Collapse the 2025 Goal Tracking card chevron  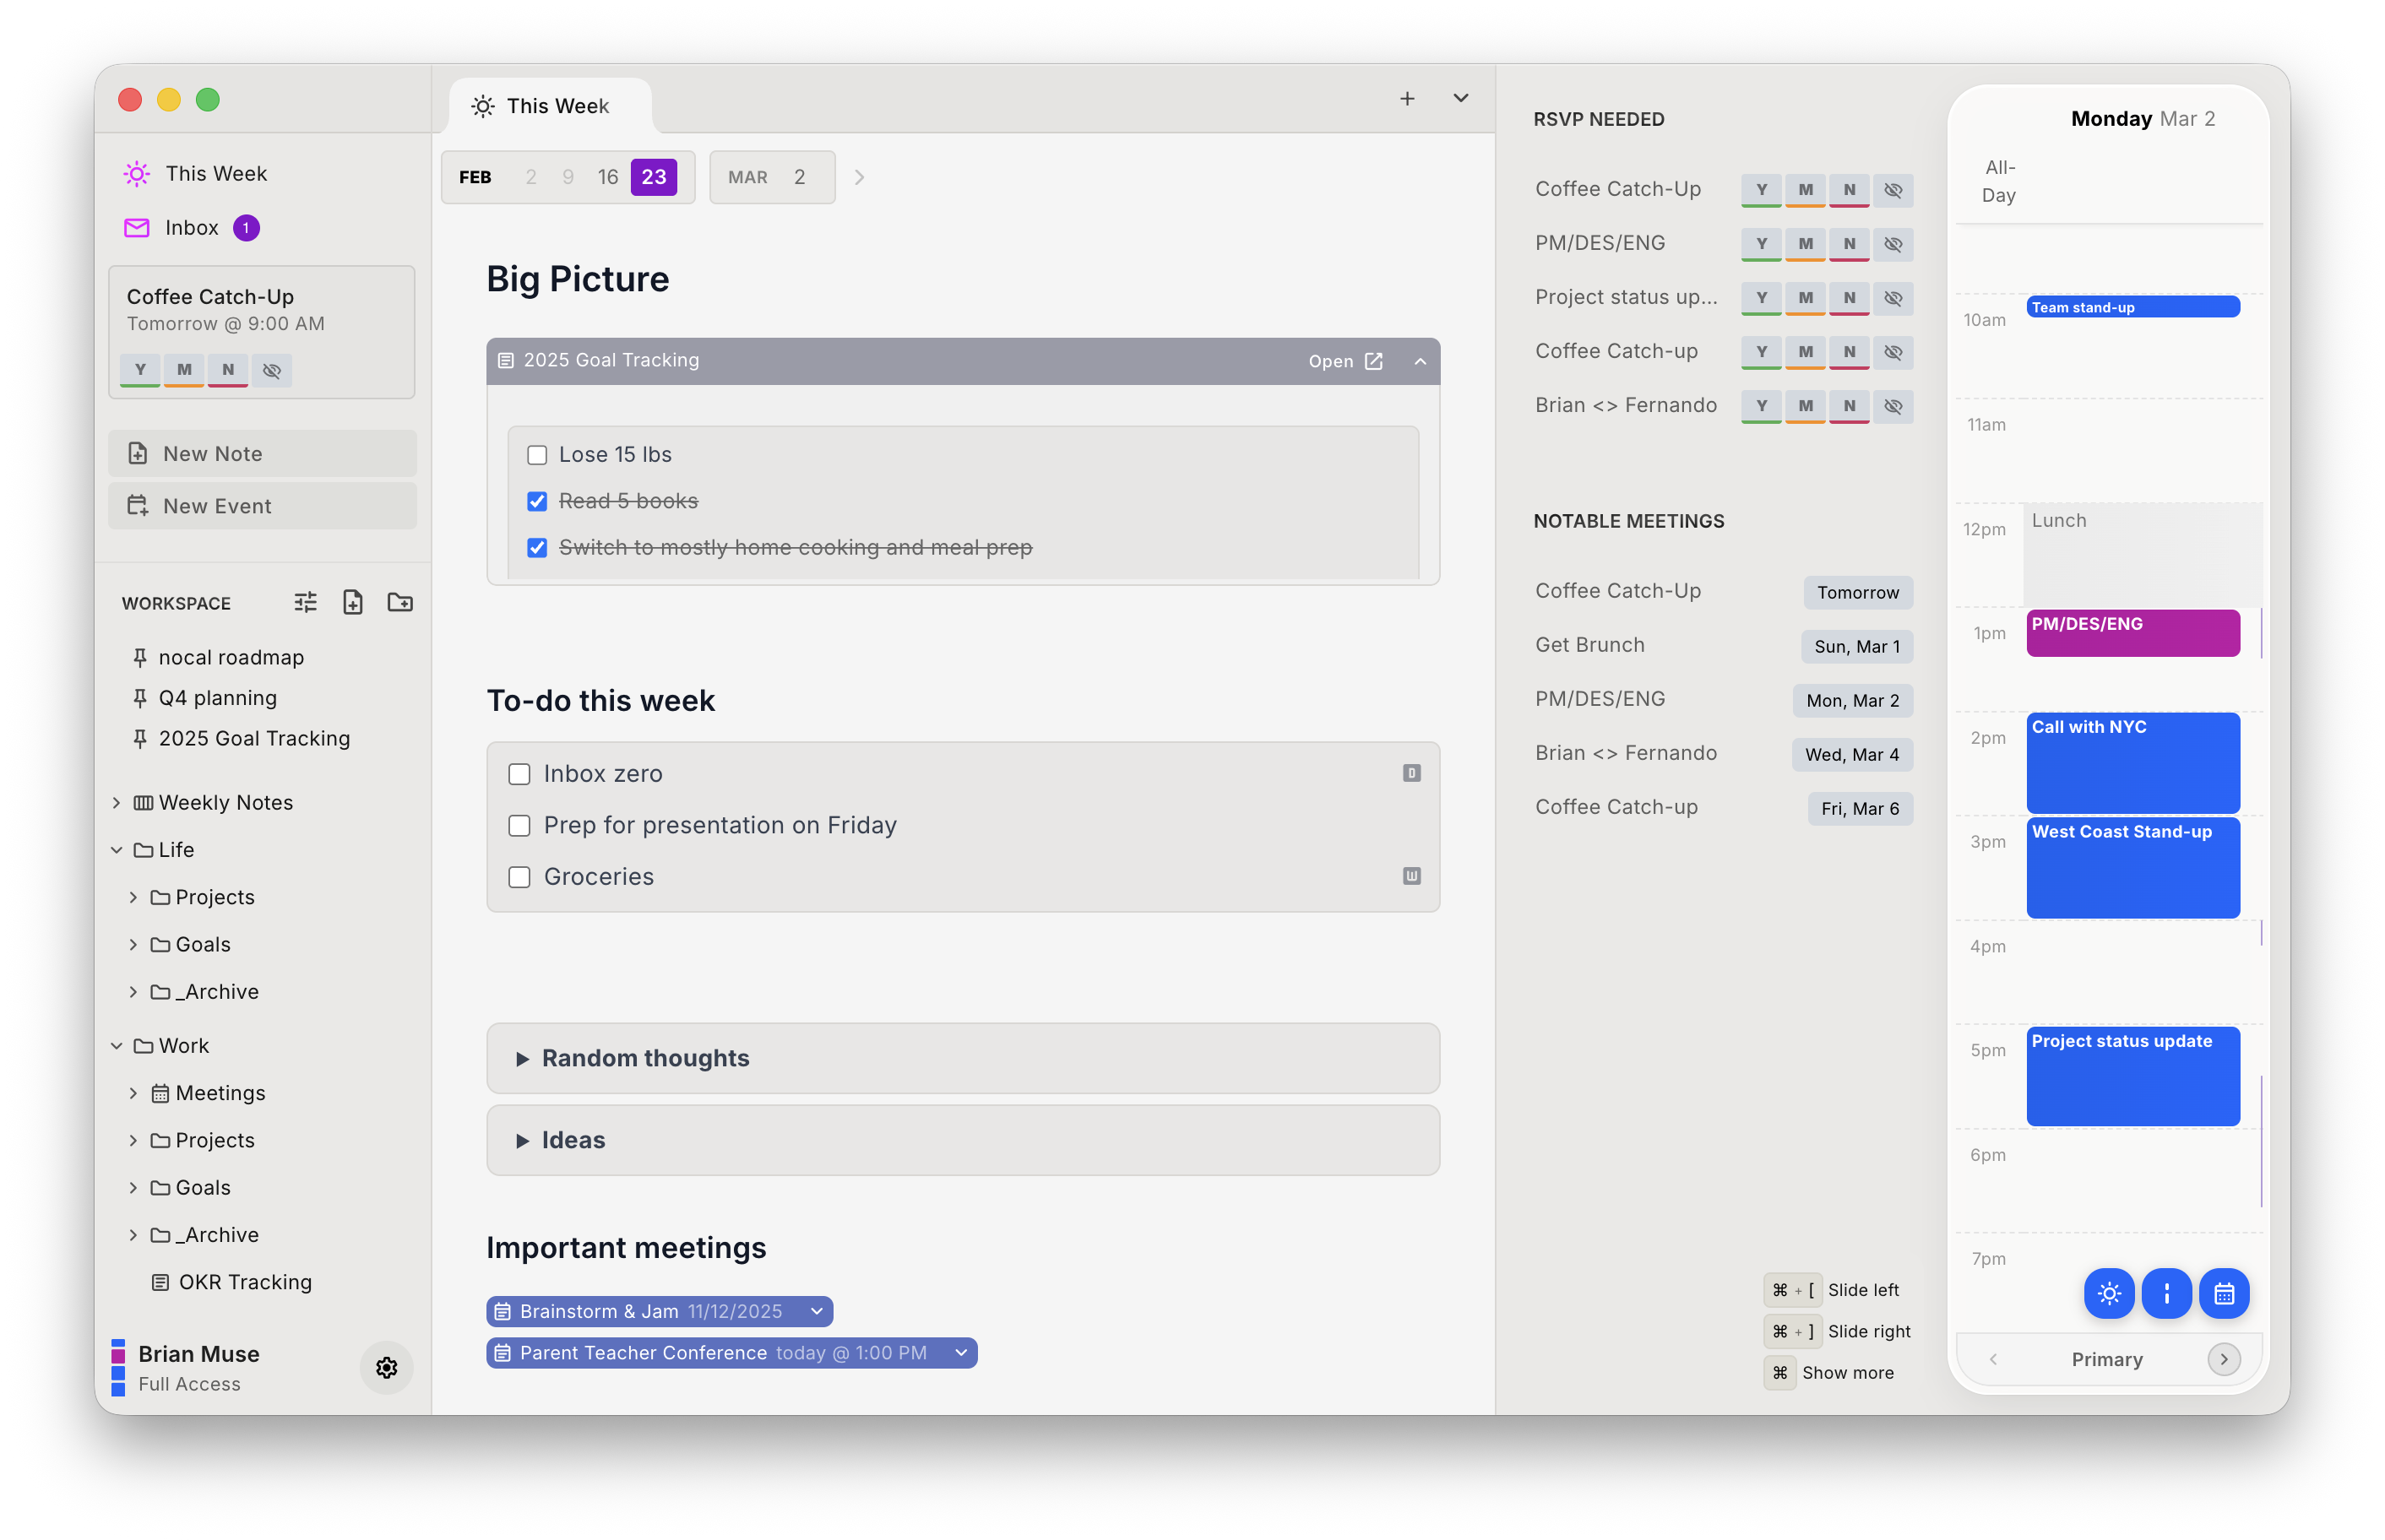click(1420, 361)
